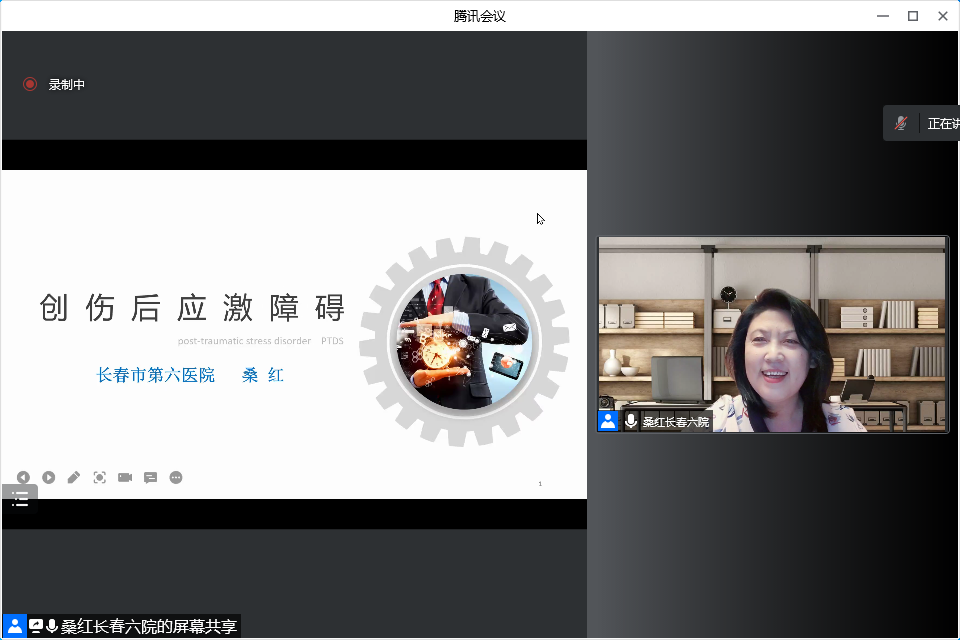
Task: Click the 桑红长春六院 name label on video
Action: [676, 422]
